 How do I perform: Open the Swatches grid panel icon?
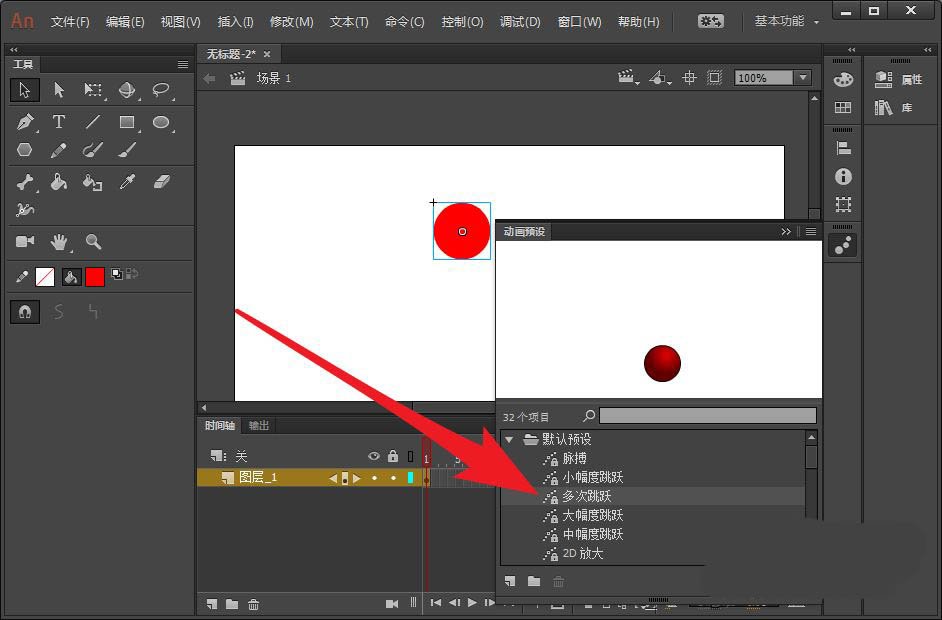click(x=843, y=108)
